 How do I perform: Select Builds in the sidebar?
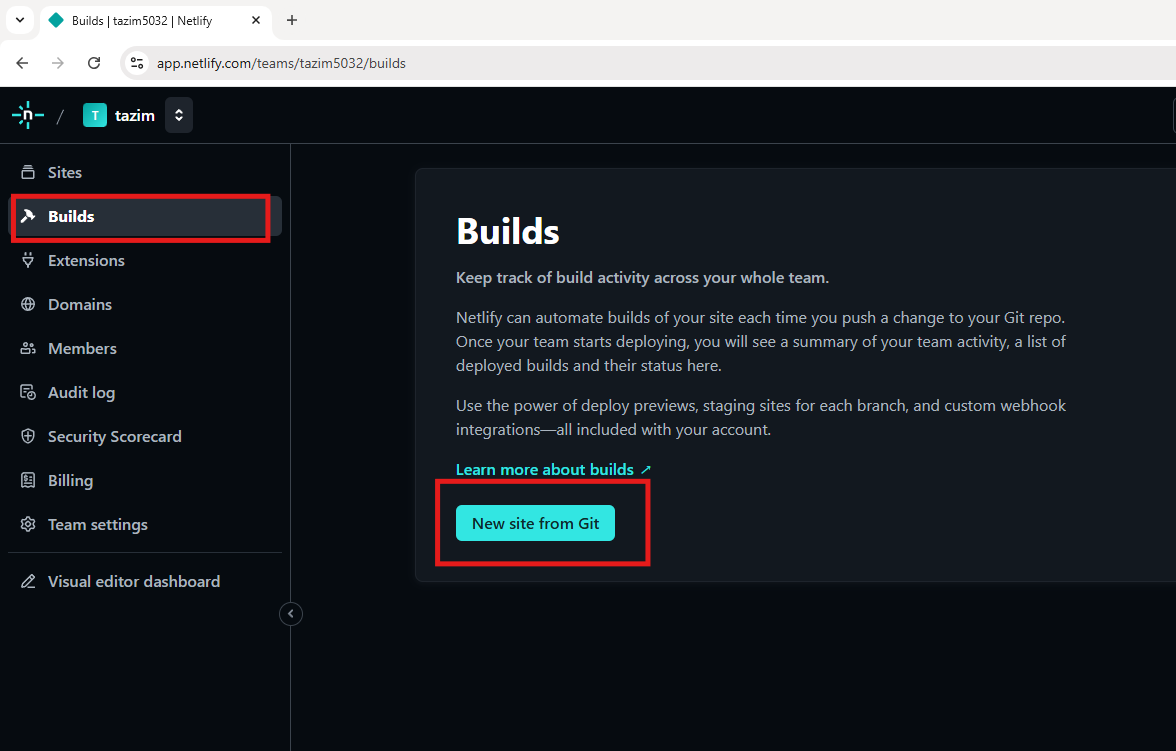pos(71,216)
